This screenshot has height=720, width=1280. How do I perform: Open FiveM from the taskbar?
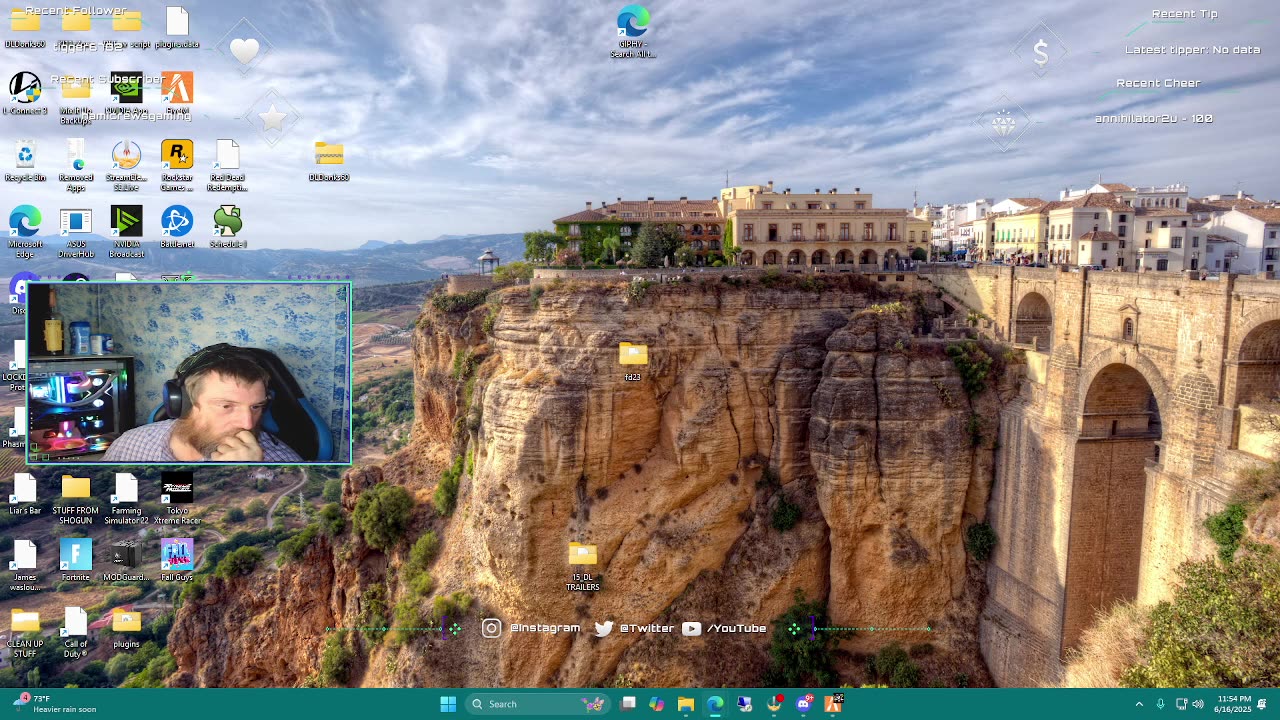click(x=833, y=704)
